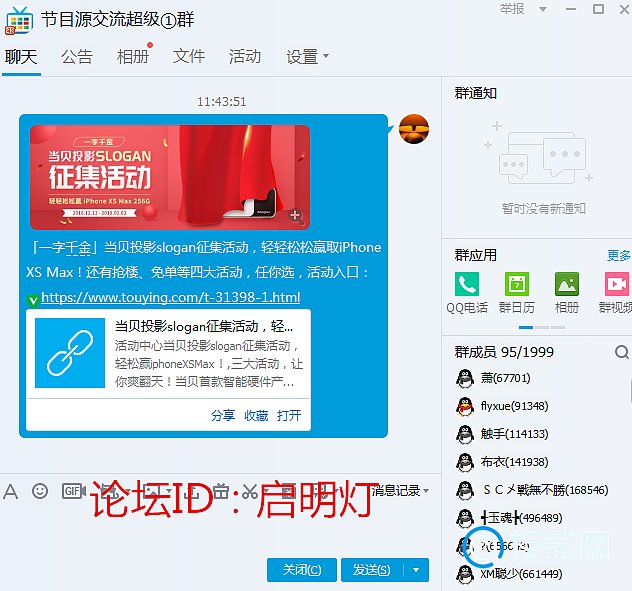The height and width of the screenshot is (591, 632).
Task: Open the font formatting A icon
Action: [x=11, y=491]
